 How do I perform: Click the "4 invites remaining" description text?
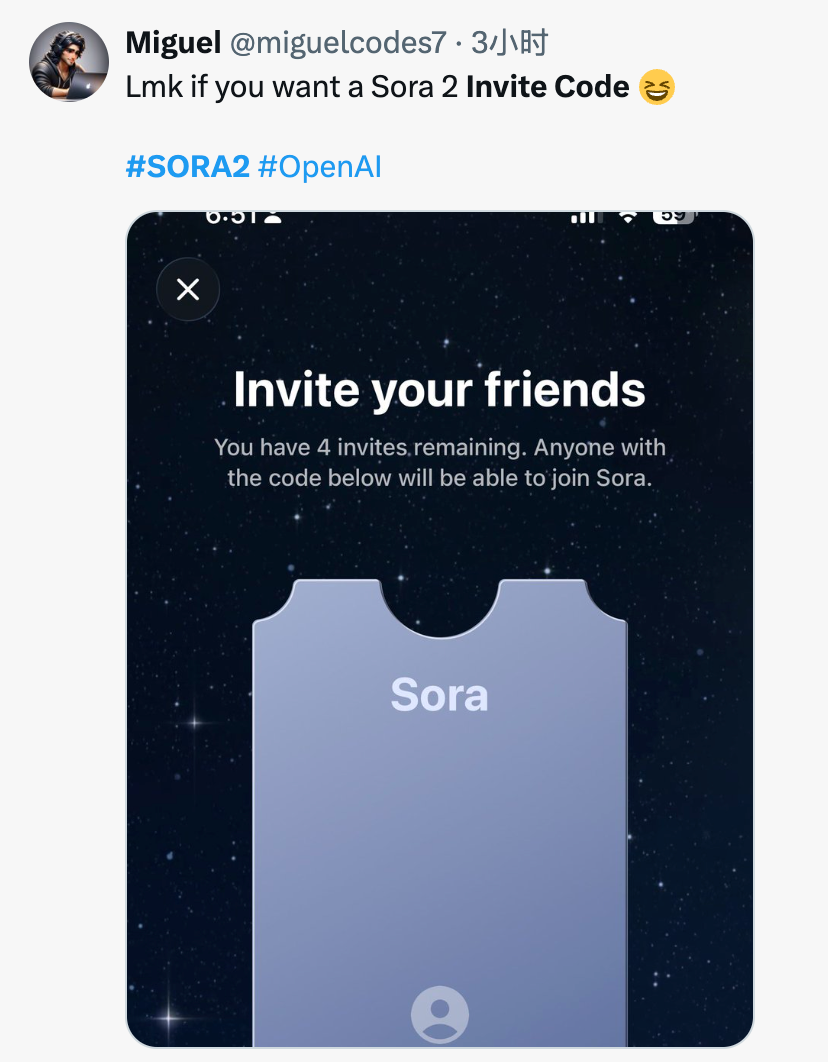pyautogui.click(x=440, y=462)
